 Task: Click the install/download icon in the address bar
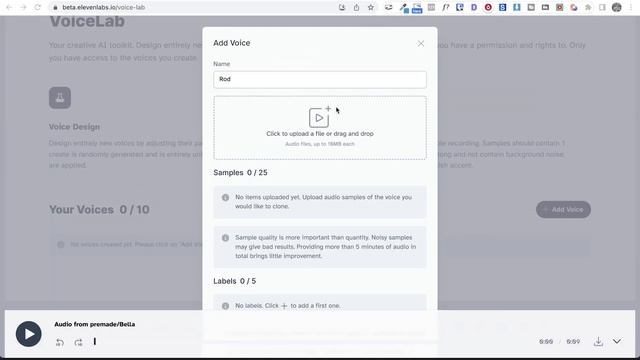click(342, 7)
